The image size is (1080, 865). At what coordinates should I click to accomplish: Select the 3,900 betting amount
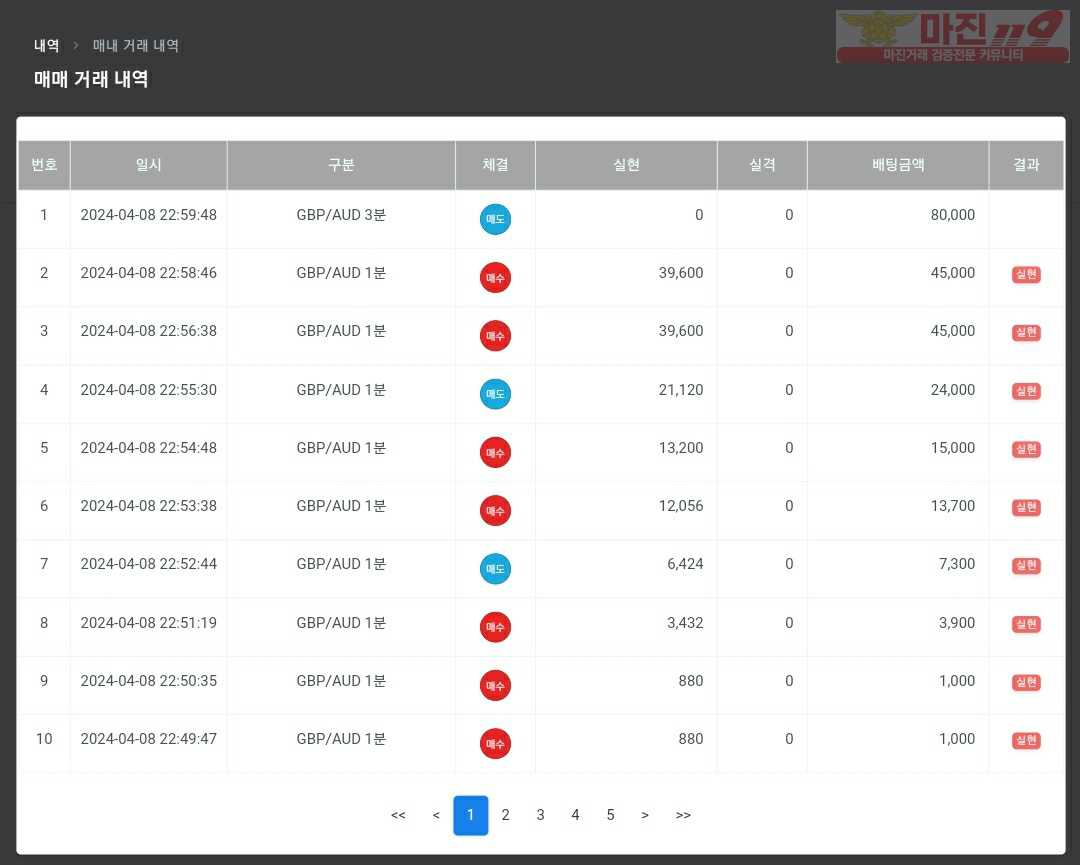[x=957, y=623]
